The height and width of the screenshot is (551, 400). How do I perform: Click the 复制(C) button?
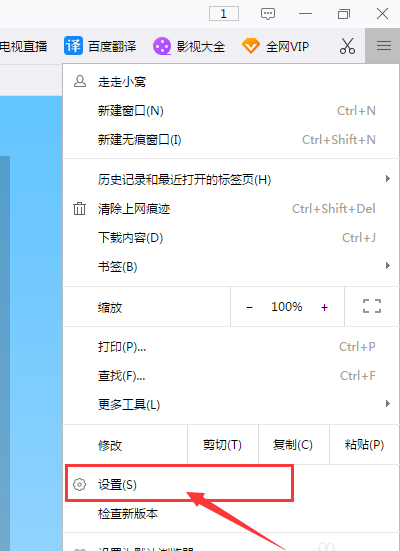[293, 445]
